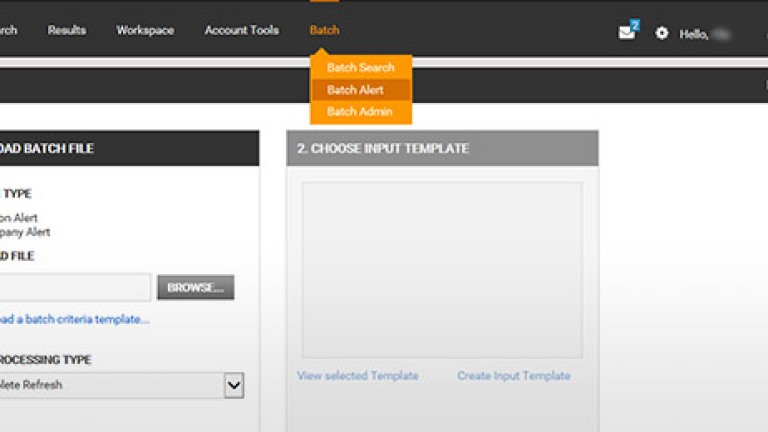The image size is (768, 432).
Task: Open the Account Tools menu
Action: click(241, 30)
